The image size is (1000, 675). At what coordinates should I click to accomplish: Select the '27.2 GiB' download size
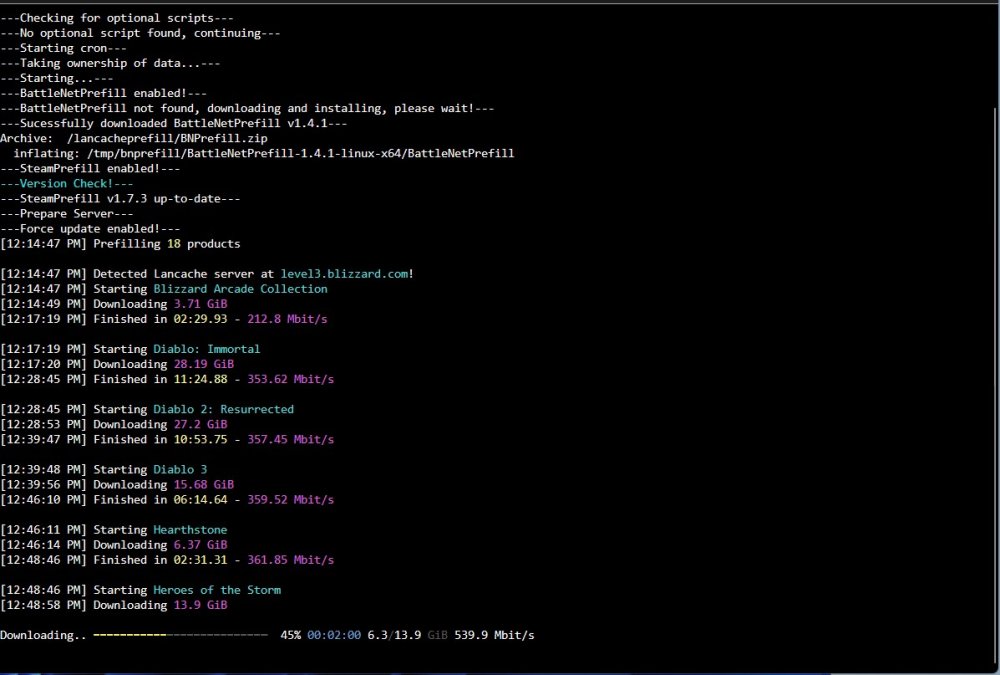click(200, 424)
